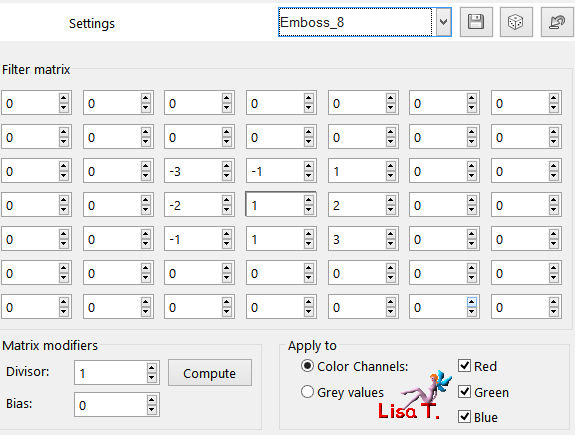
Task: Click the randomize dice icon
Action: 516,22
